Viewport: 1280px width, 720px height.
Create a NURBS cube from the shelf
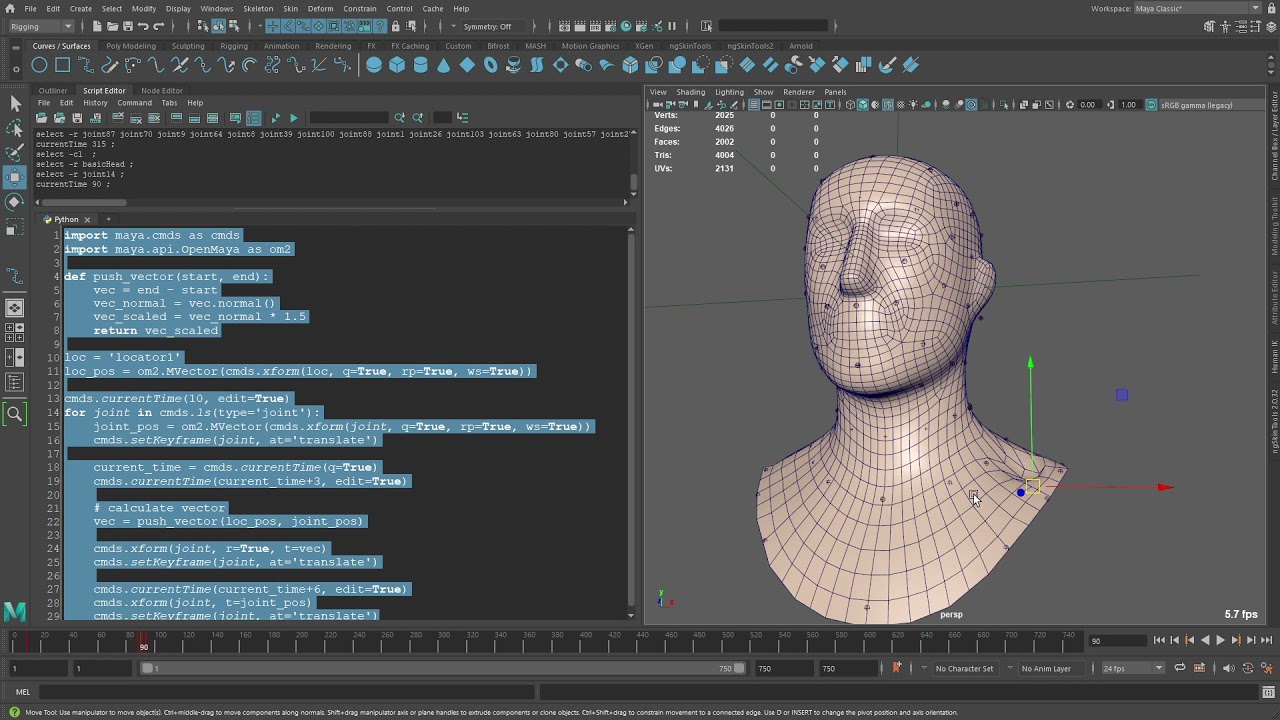tap(397, 65)
